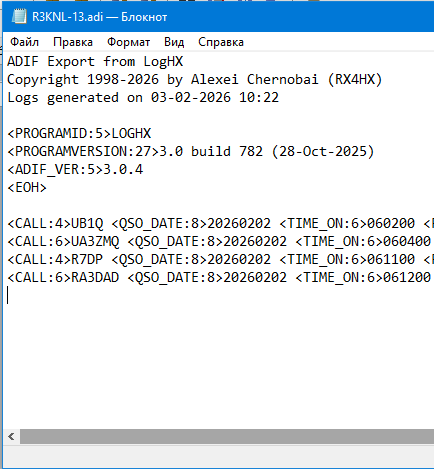The height and width of the screenshot is (469, 434).
Task: Click the Notepad icon in title bar
Action: 19,16
